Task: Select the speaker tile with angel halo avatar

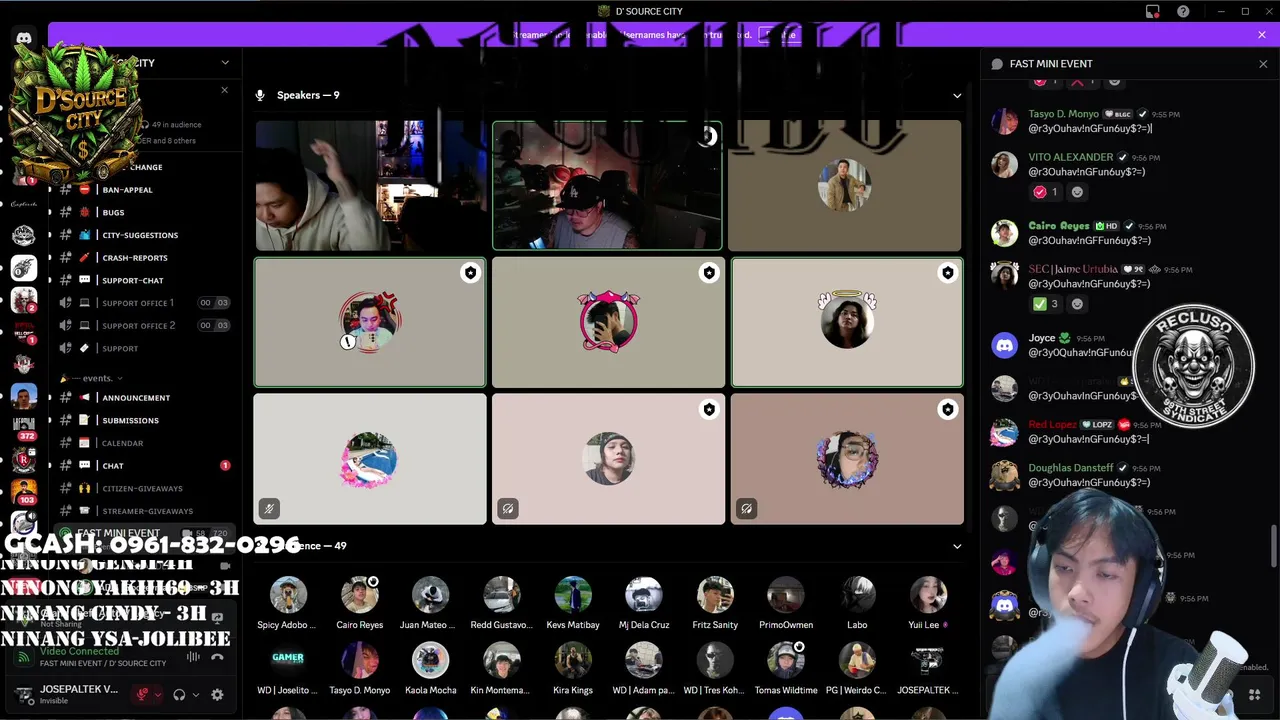Action: 847,322
